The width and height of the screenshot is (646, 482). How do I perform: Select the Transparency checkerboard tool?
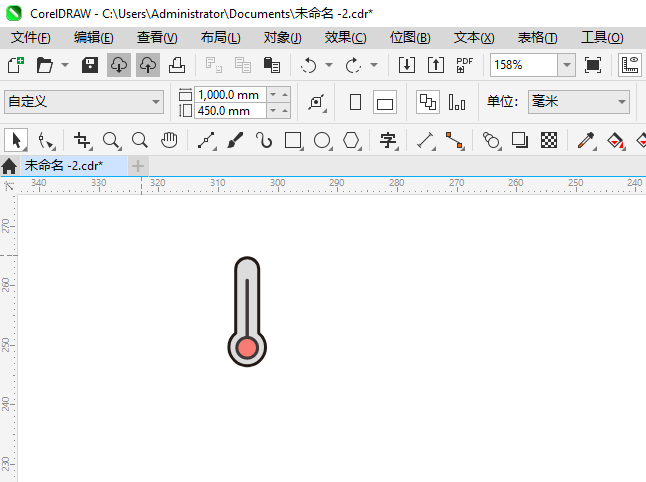click(x=549, y=140)
